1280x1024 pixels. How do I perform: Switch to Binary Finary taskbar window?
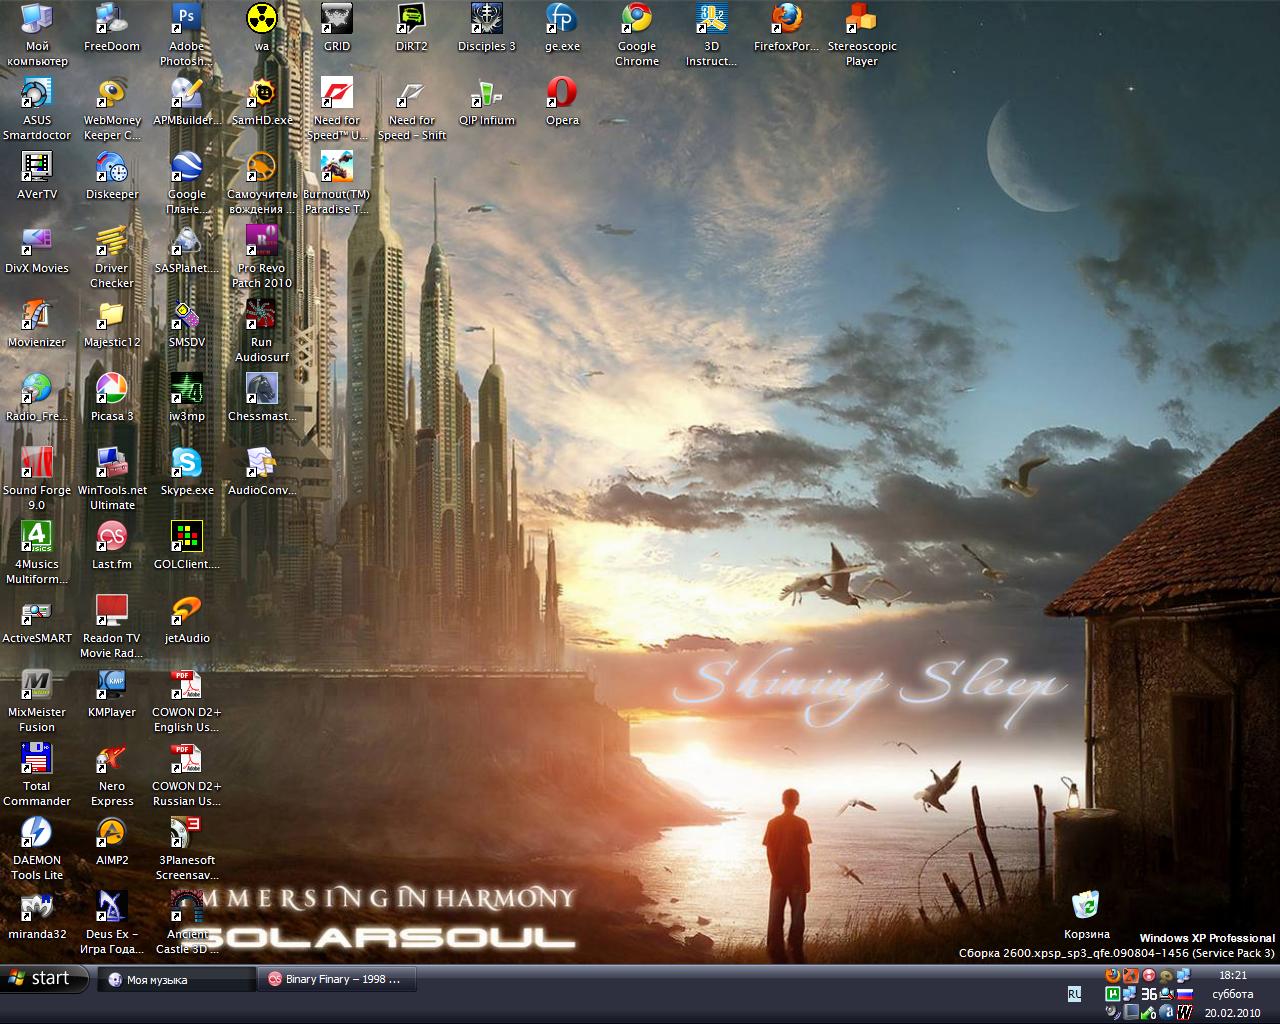pyautogui.click(x=337, y=980)
